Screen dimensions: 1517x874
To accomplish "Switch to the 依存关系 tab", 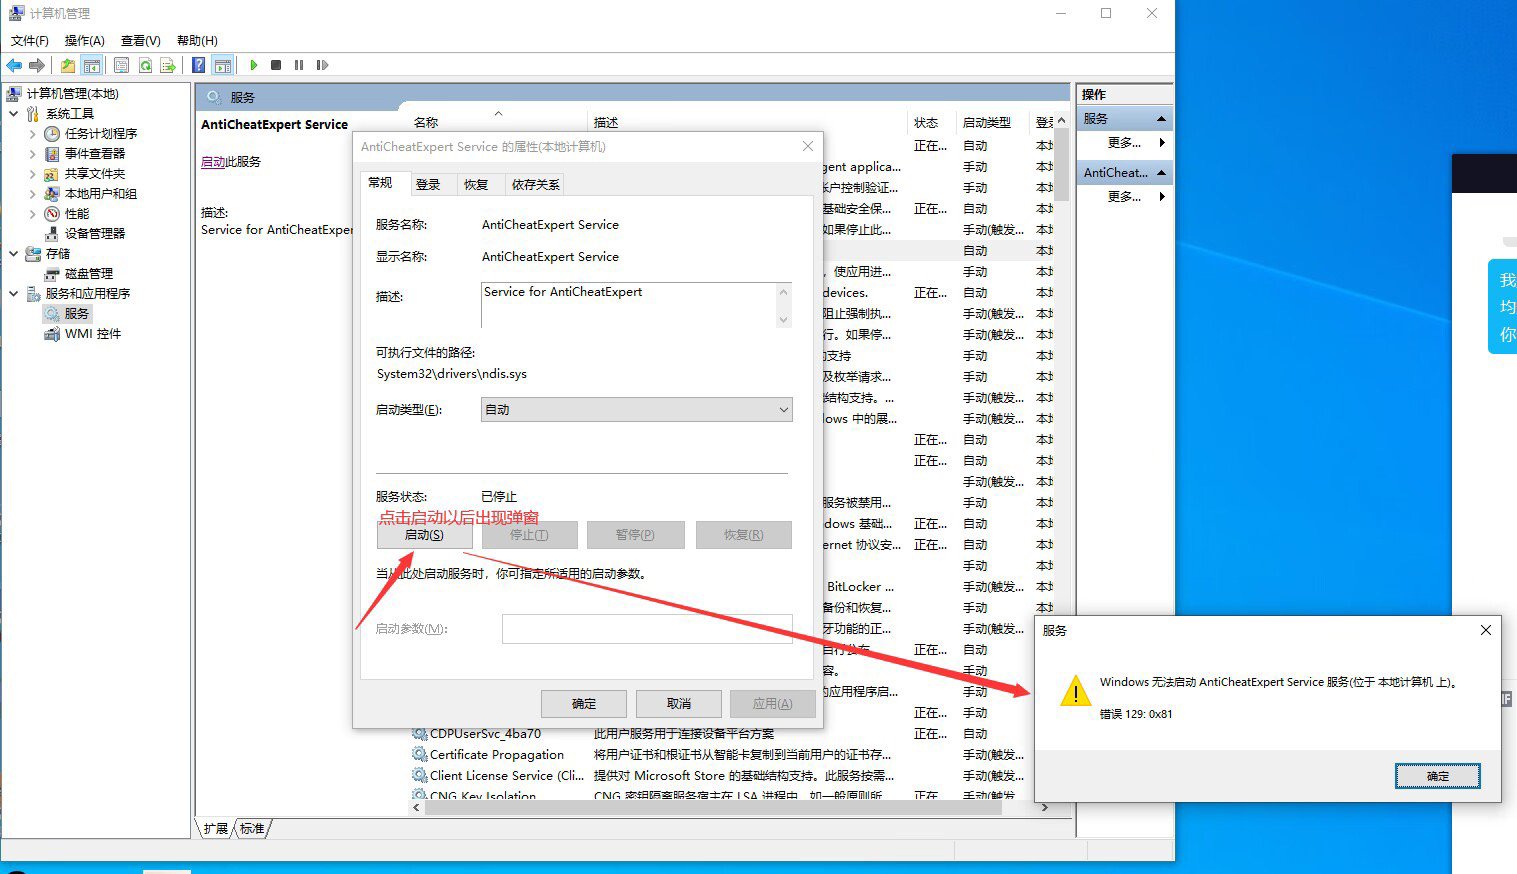I will pyautogui.click(x=535, y=184).
